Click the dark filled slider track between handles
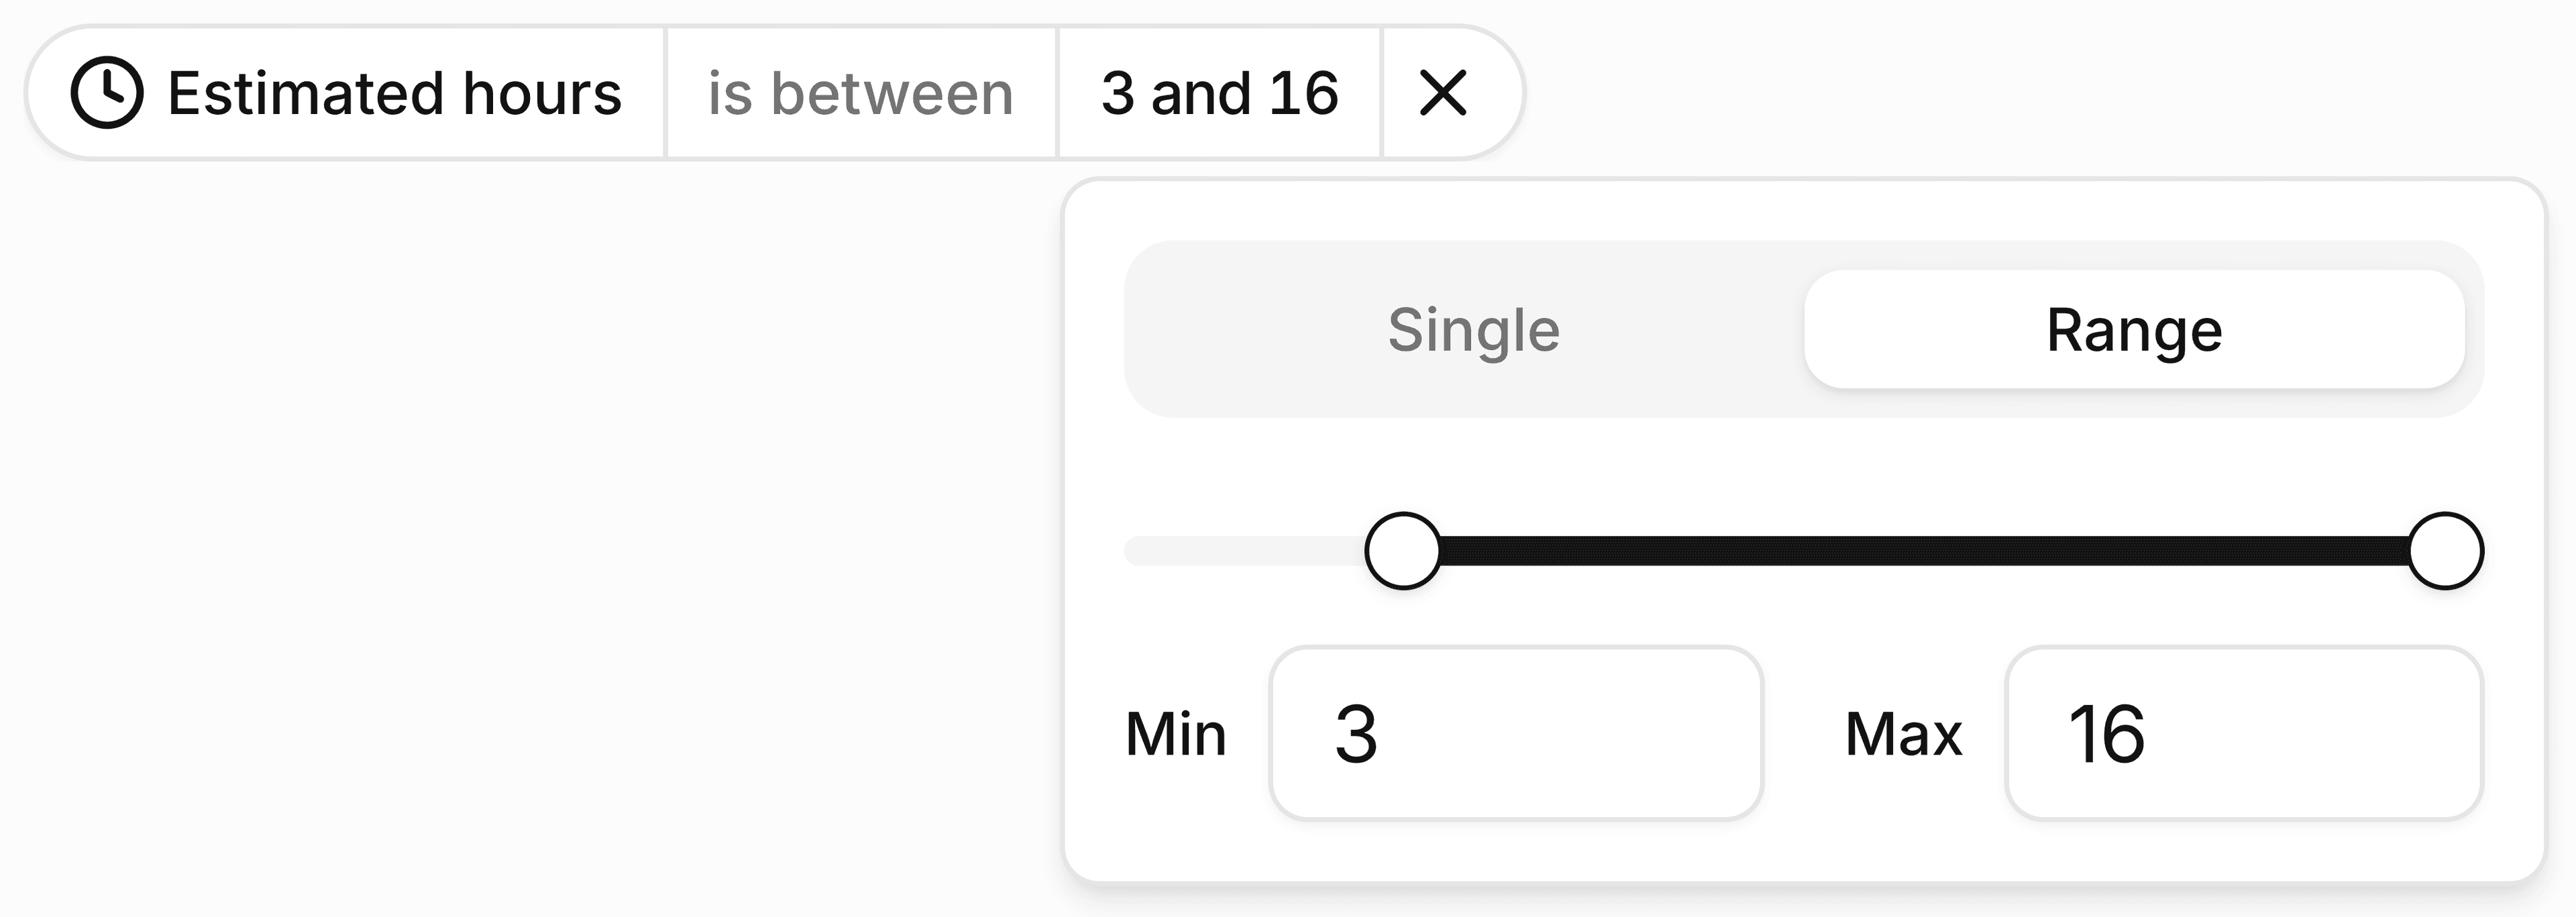 (1920, 551)
